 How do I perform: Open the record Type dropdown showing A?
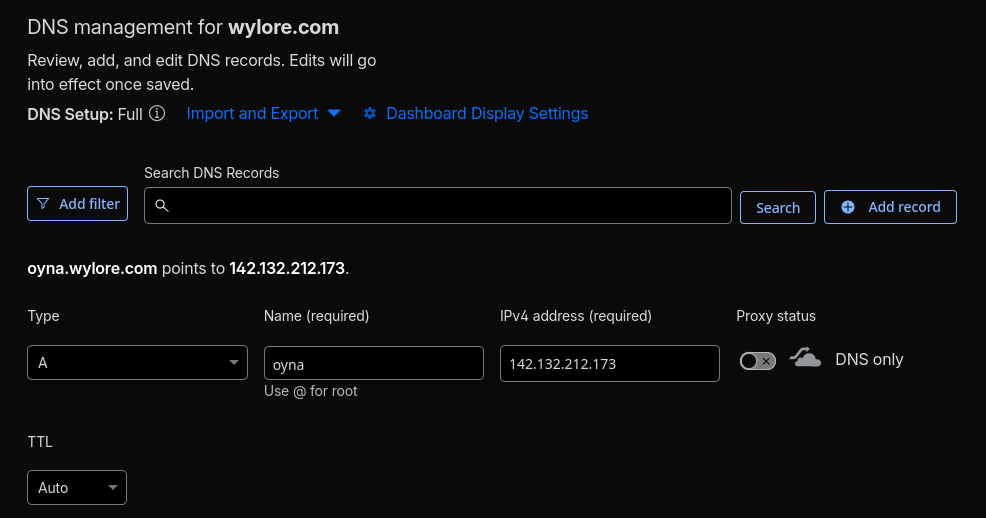click(137, 363)
